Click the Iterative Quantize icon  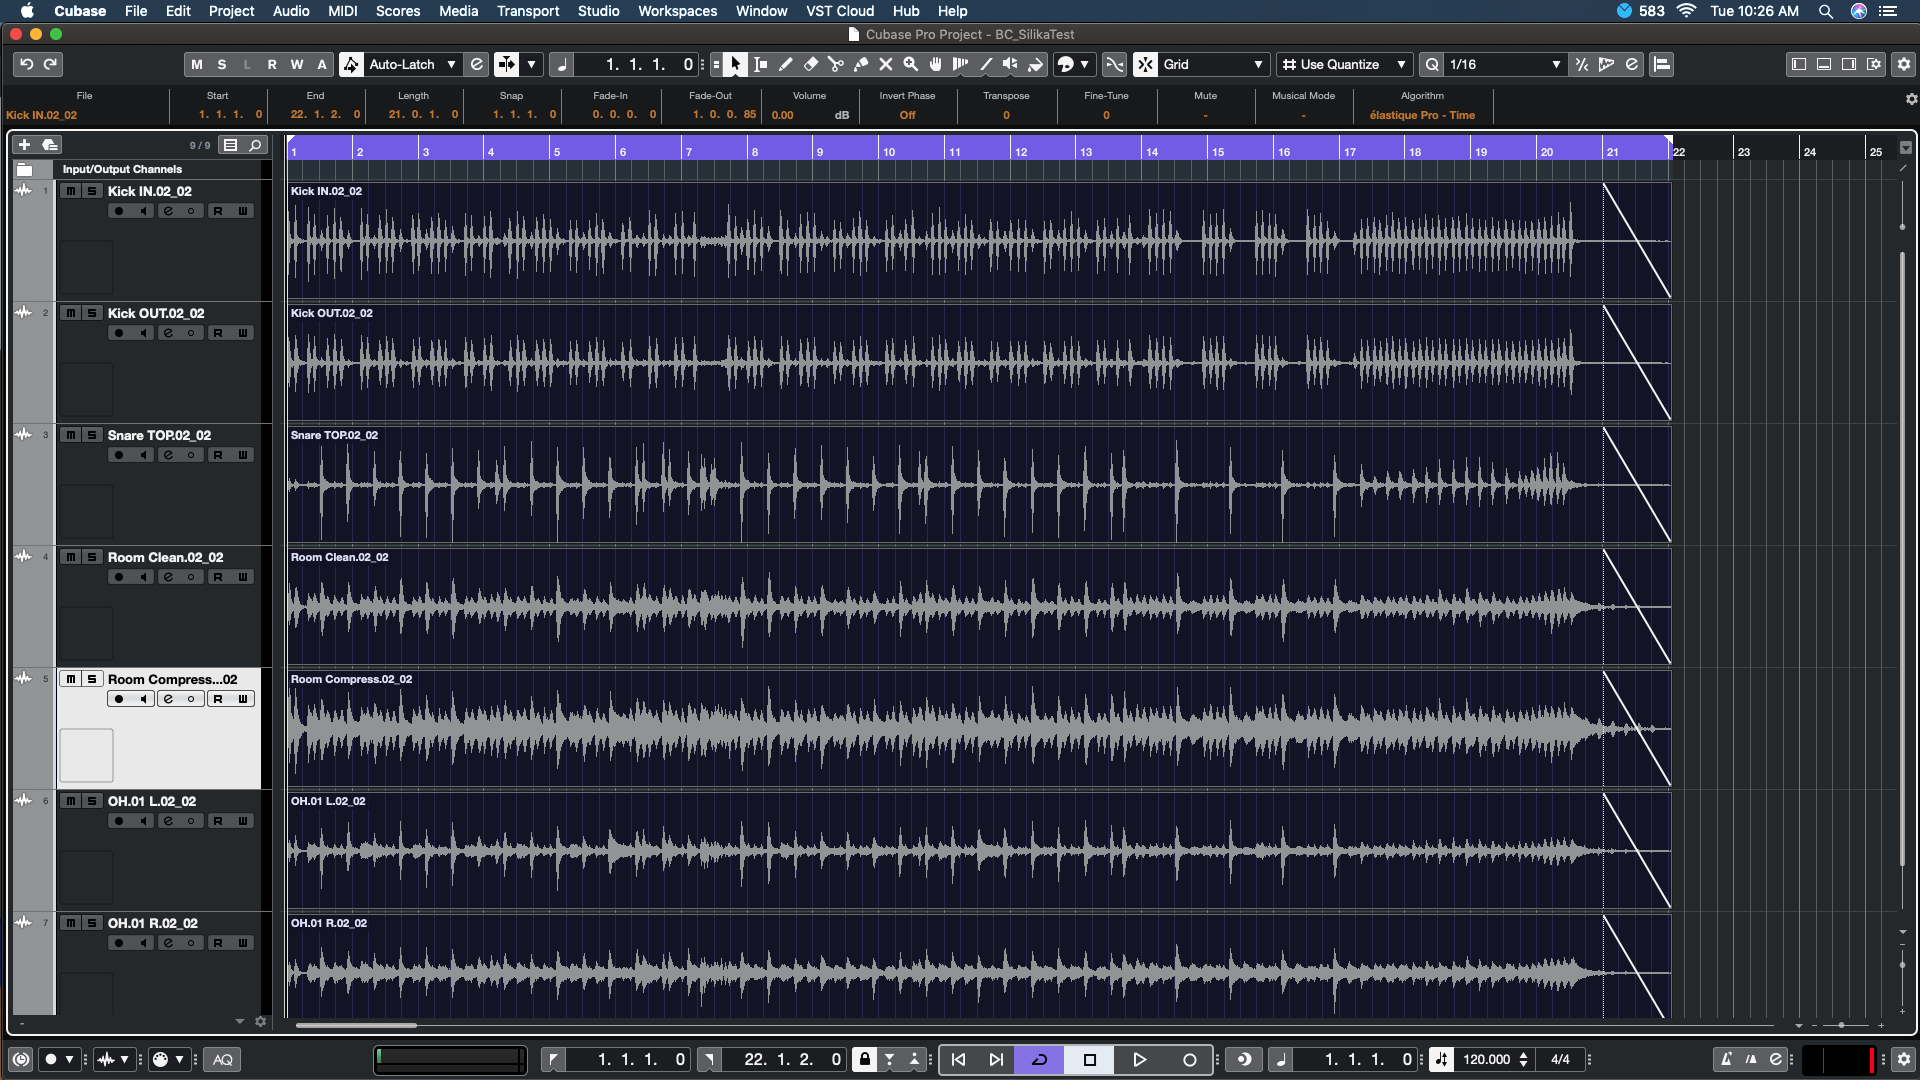pos(1581,64)
